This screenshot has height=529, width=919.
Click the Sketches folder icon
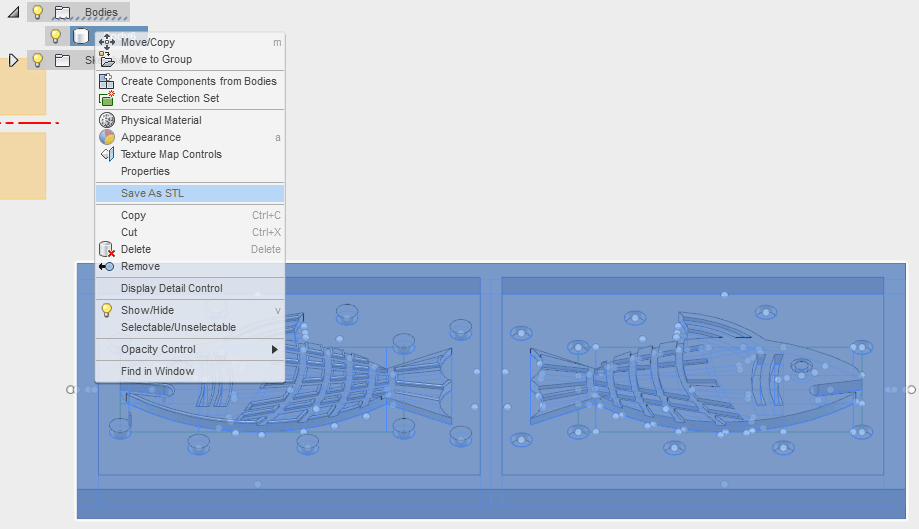tap(62, 60)
